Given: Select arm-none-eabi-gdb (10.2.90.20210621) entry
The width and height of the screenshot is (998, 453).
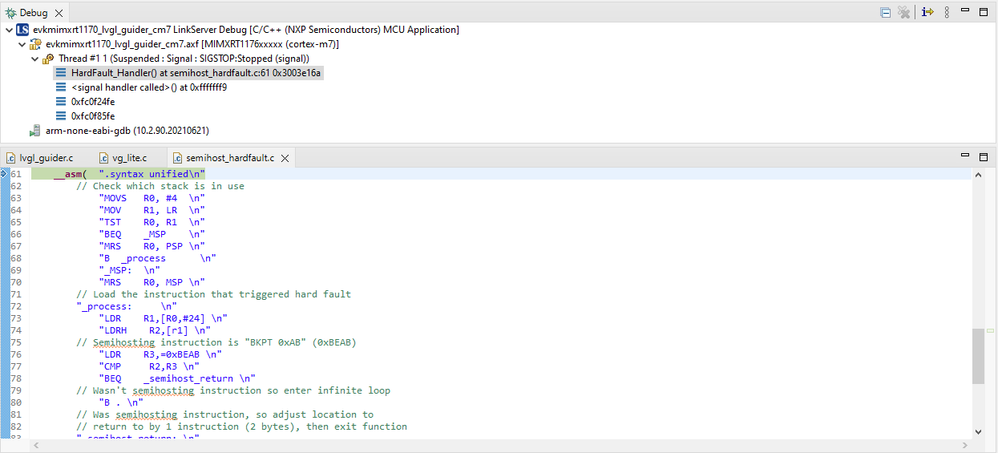Looking at the screenshot, I should 127,130.
